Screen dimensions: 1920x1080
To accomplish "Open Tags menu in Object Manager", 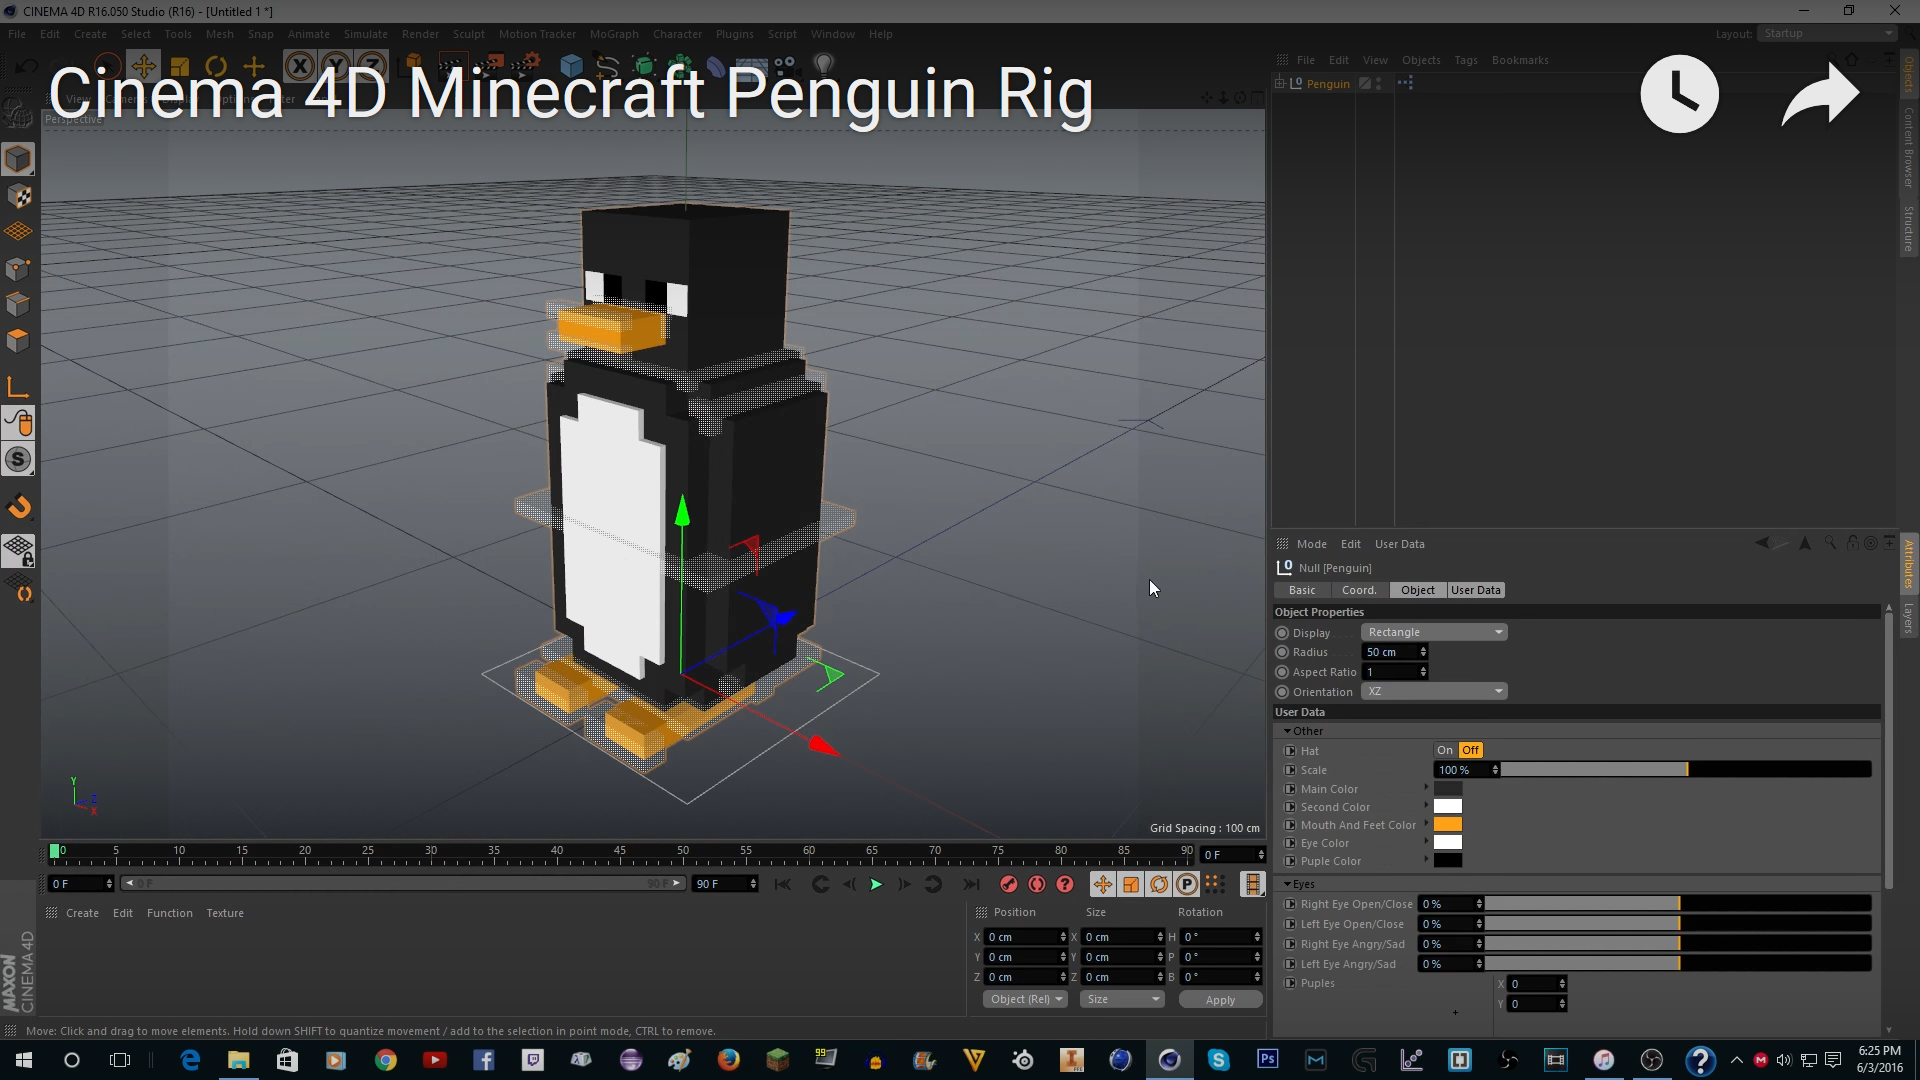I will [x=1466, y=60].
